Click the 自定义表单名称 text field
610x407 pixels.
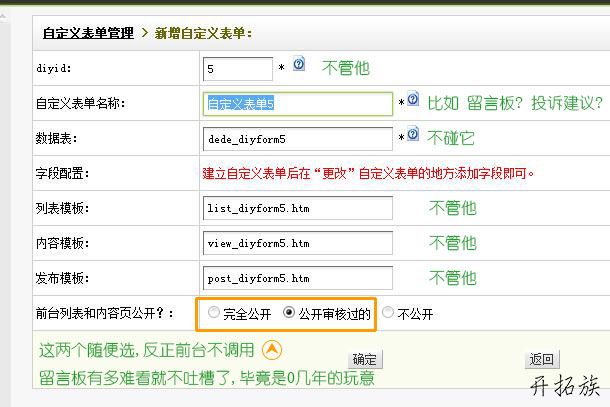(298, 104)
